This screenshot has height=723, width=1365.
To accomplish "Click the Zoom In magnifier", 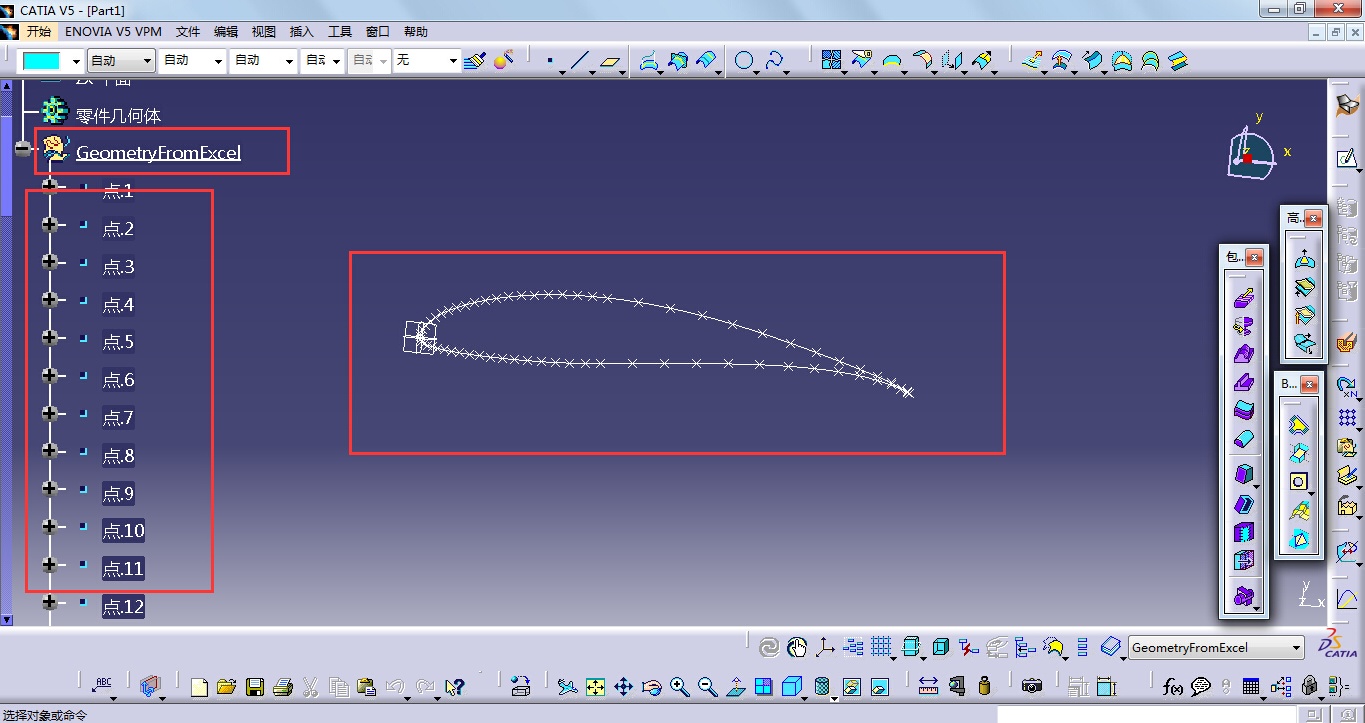I will pos(680,687).
